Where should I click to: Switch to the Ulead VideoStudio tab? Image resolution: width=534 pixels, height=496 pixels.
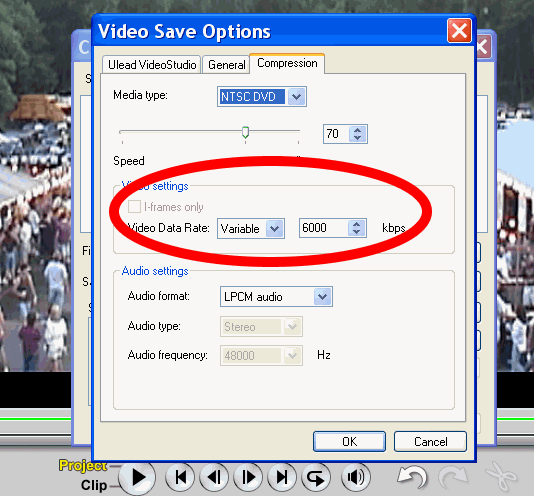152,64
